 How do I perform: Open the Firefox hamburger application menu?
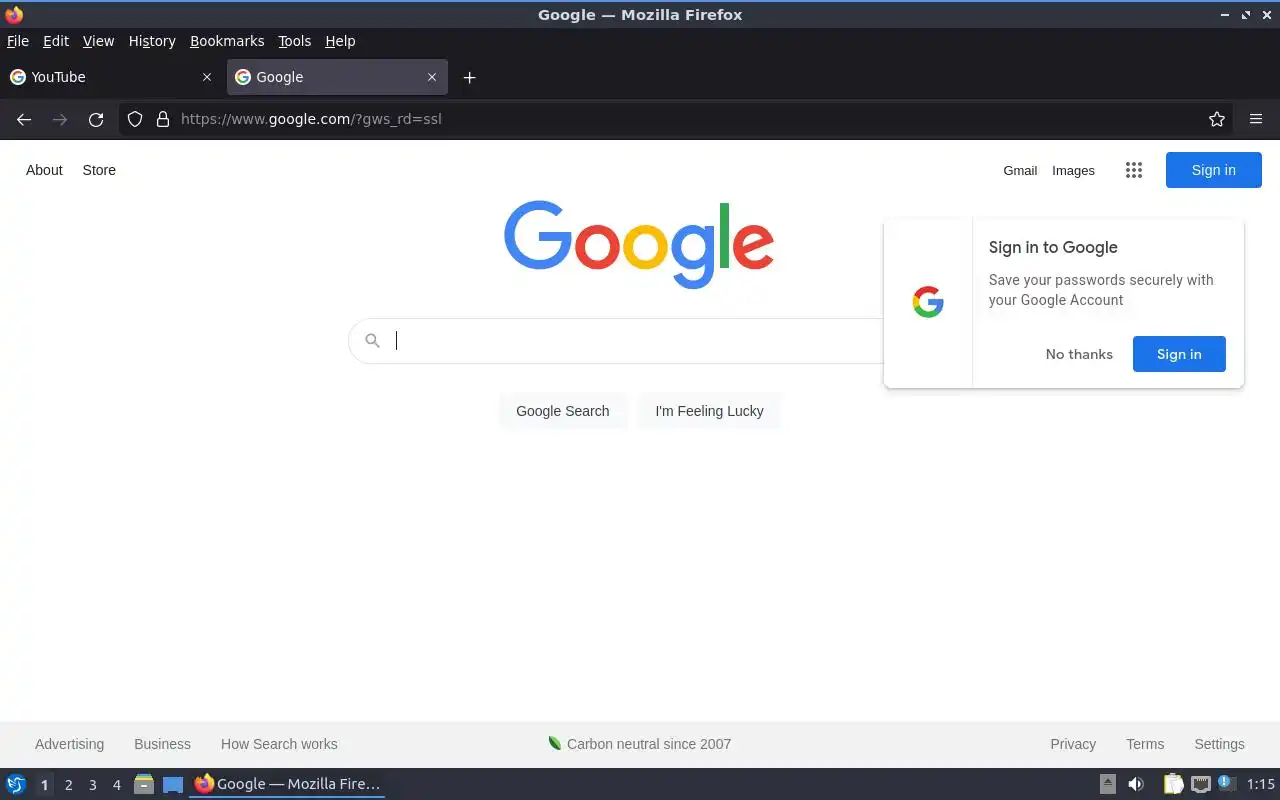click(1256, 119)
